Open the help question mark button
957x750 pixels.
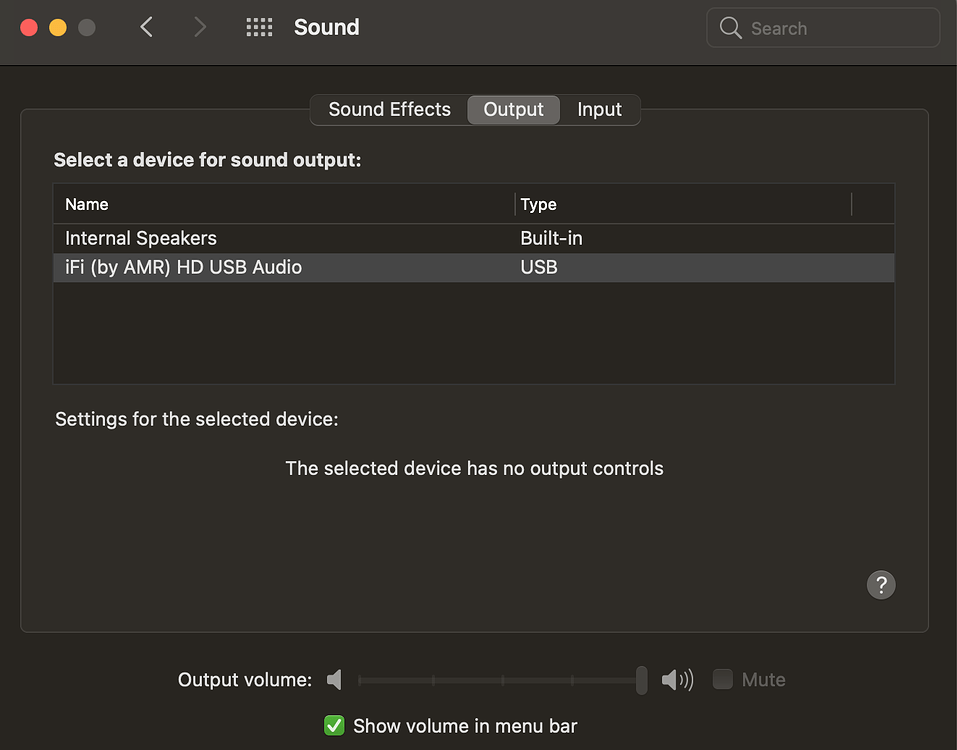pyautogui.click(x=881, y=584)
